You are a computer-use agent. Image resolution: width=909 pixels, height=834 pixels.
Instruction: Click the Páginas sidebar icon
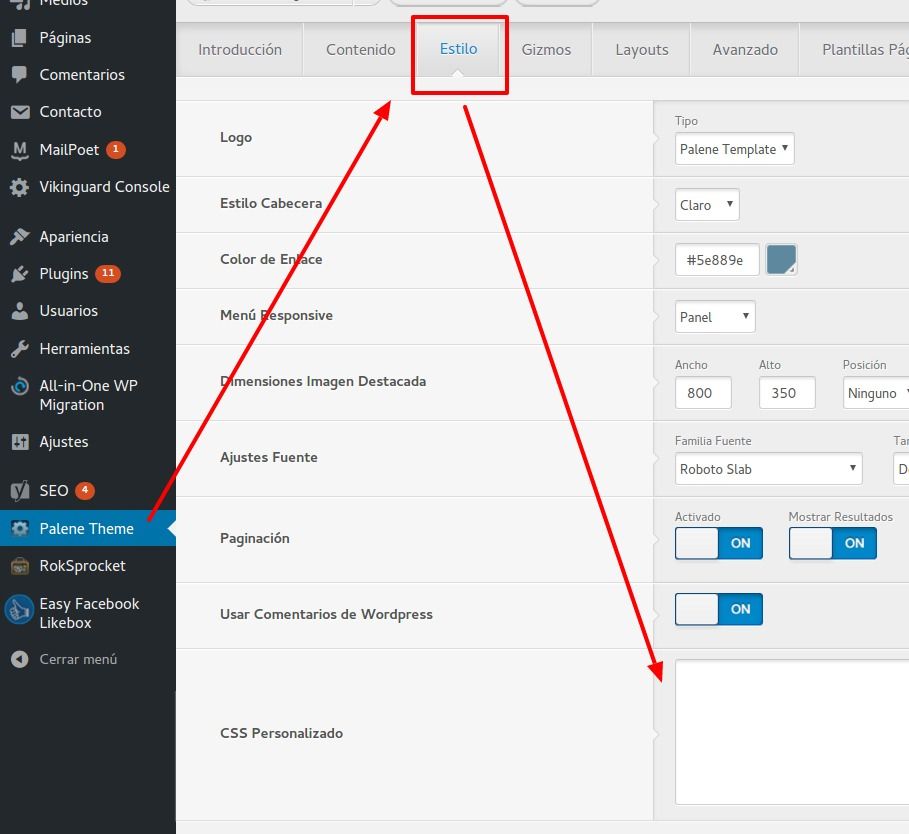(x=19, y=38)
